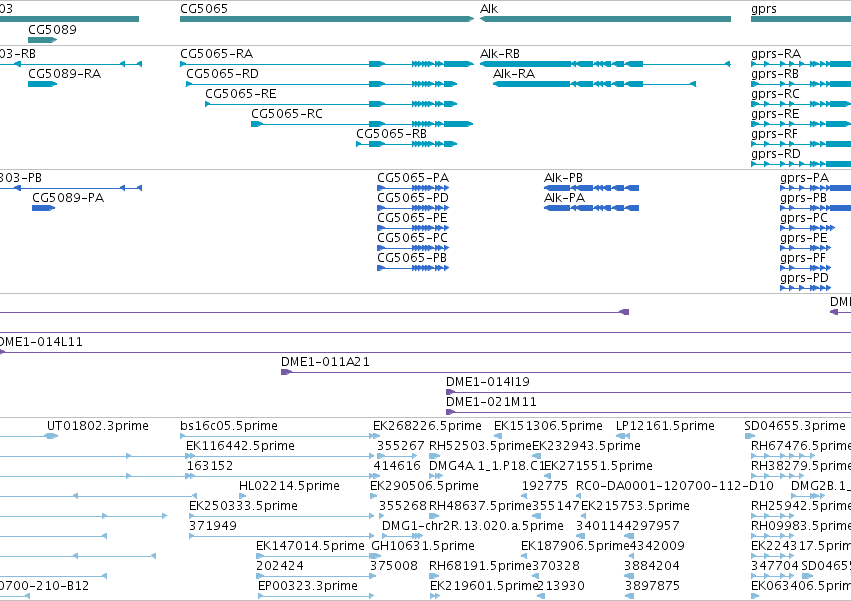Select the EK290506.5prime EST label

pos(424,486)
